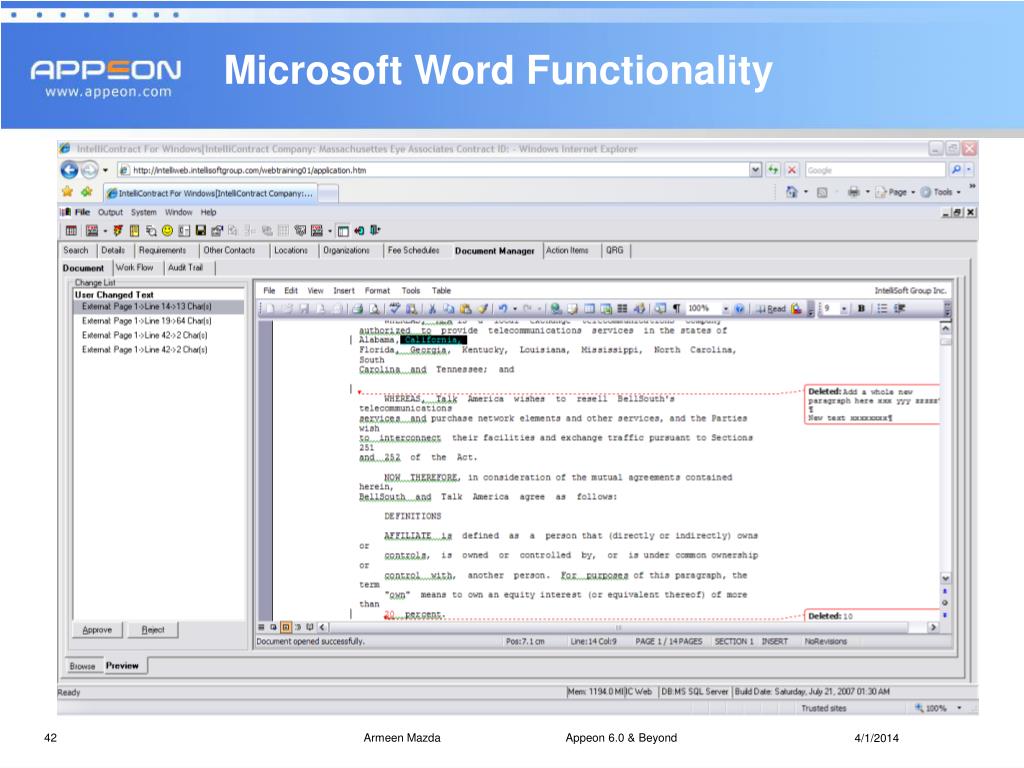Switch to the Fee Schedules tab
The width and height of the screenshot is (1024, 768).
coord(413,250)
